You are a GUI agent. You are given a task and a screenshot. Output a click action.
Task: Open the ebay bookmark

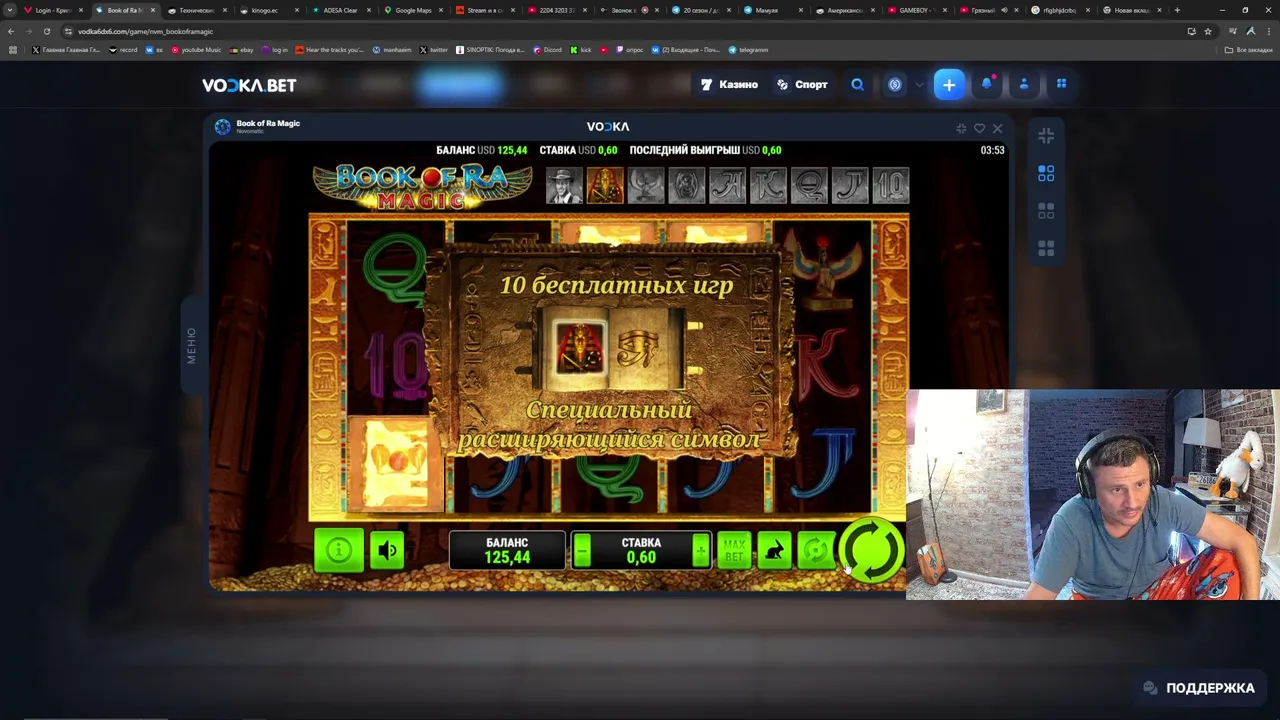pyautogui.click(x=243, y=49)
